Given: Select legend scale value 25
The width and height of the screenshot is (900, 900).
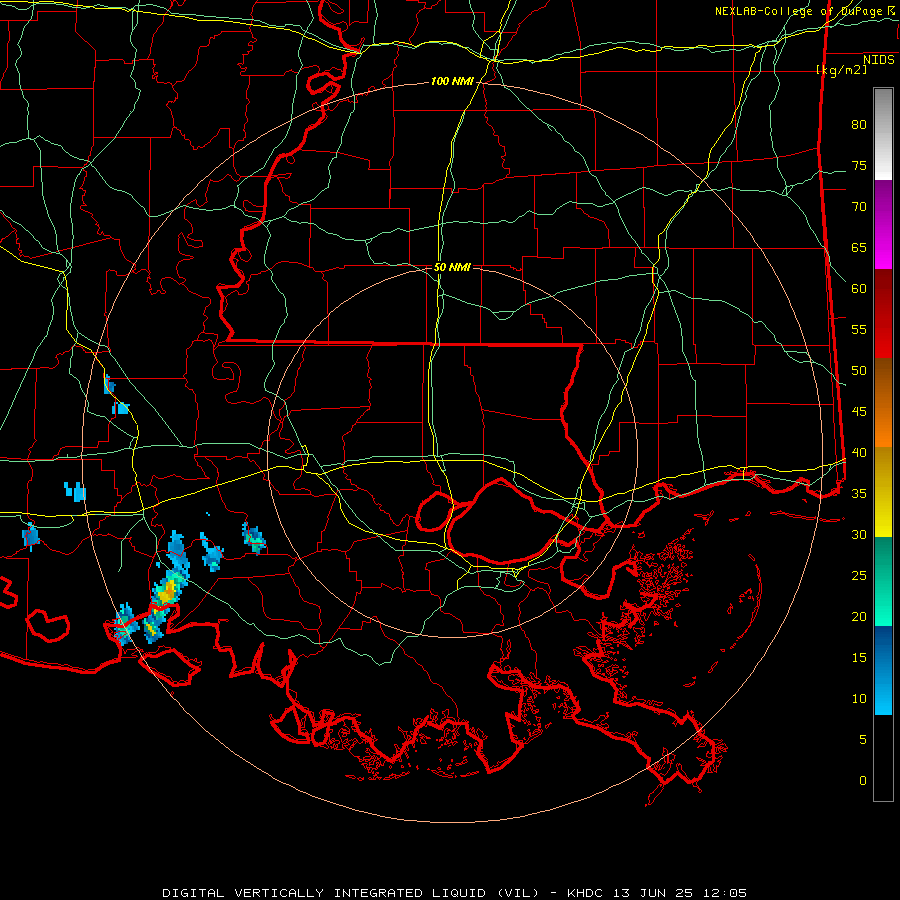Looking at the screenshot, I should point(859,576).
